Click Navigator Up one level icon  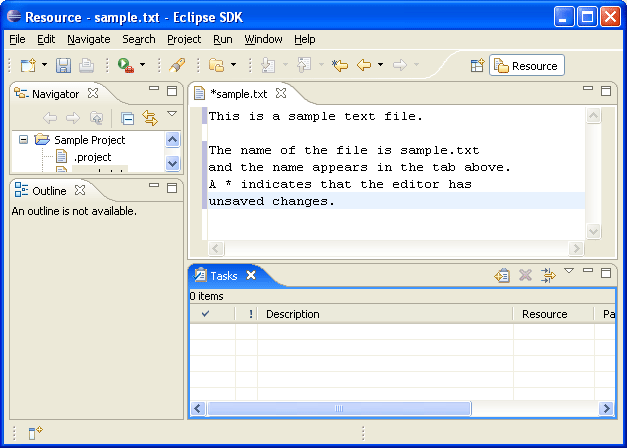(96, 118)
